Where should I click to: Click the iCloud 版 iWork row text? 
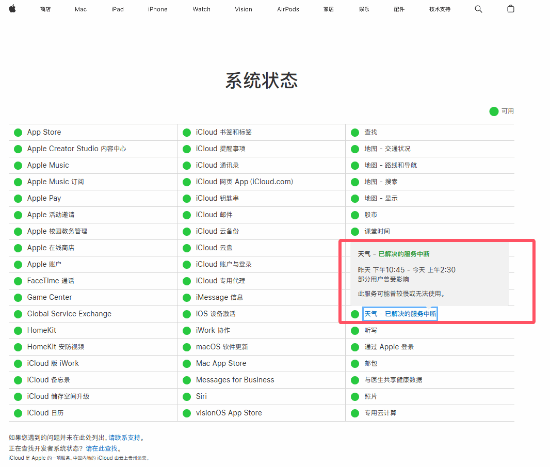(x=53, y=363)
